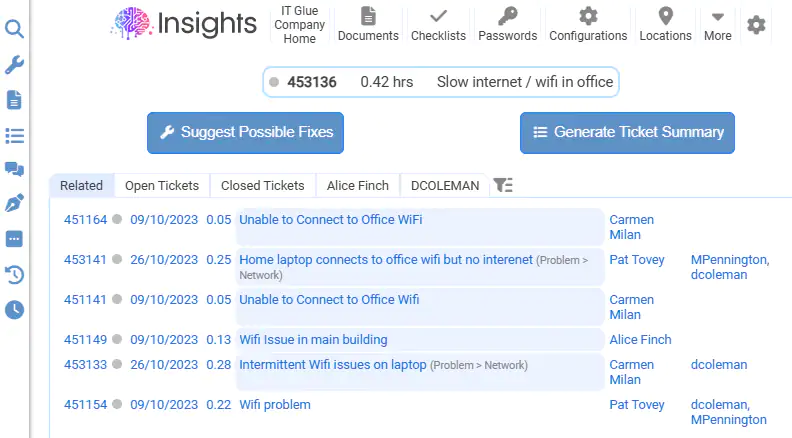792x438 pixels.
Task: Select the Alice Finch tab
Action: pos(358,185)
